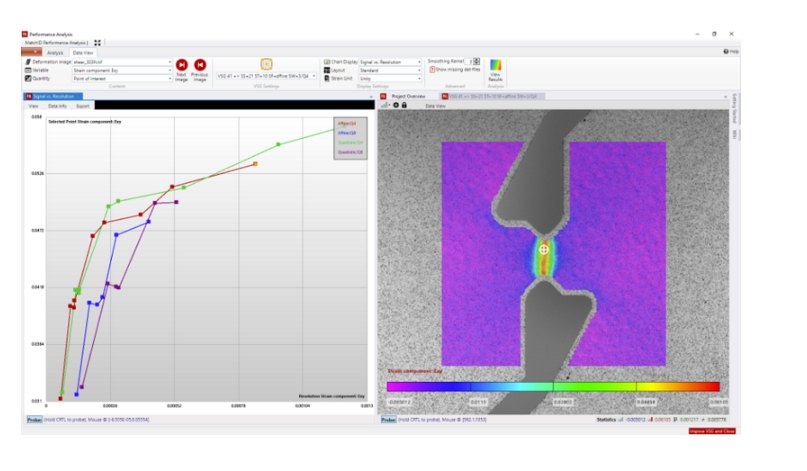
Task: Click the strain colorbar legend
Action: [553, 386]
